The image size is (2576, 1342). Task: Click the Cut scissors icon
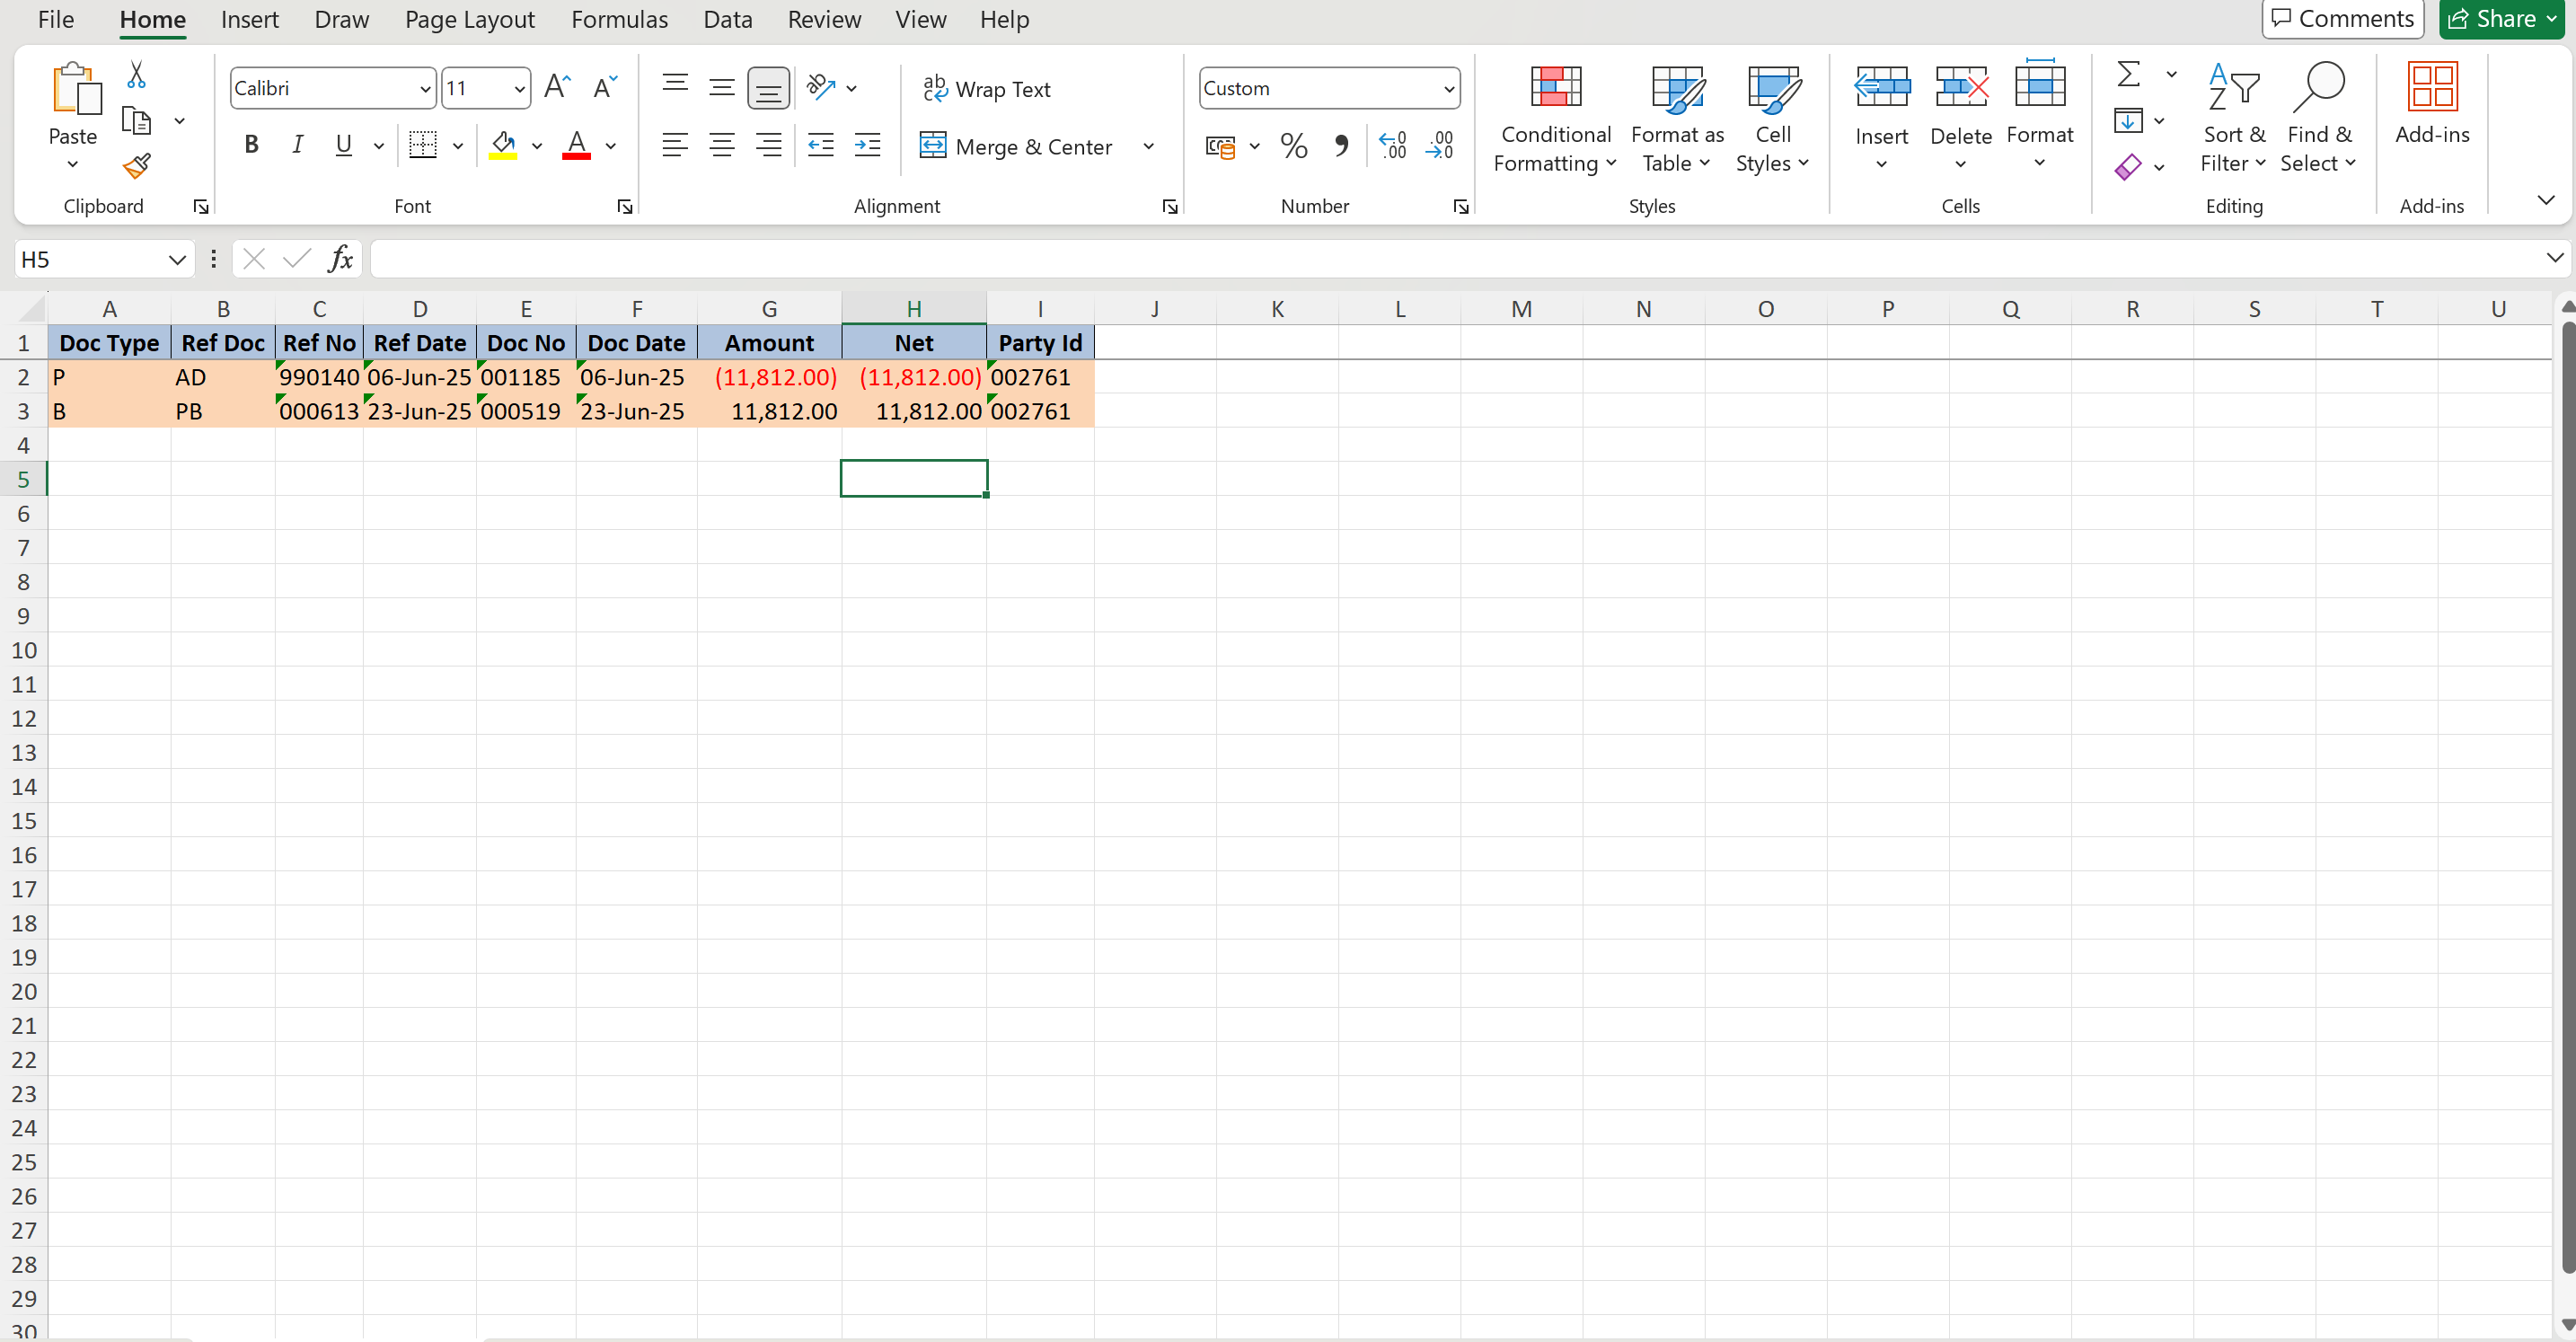point(137,75)
